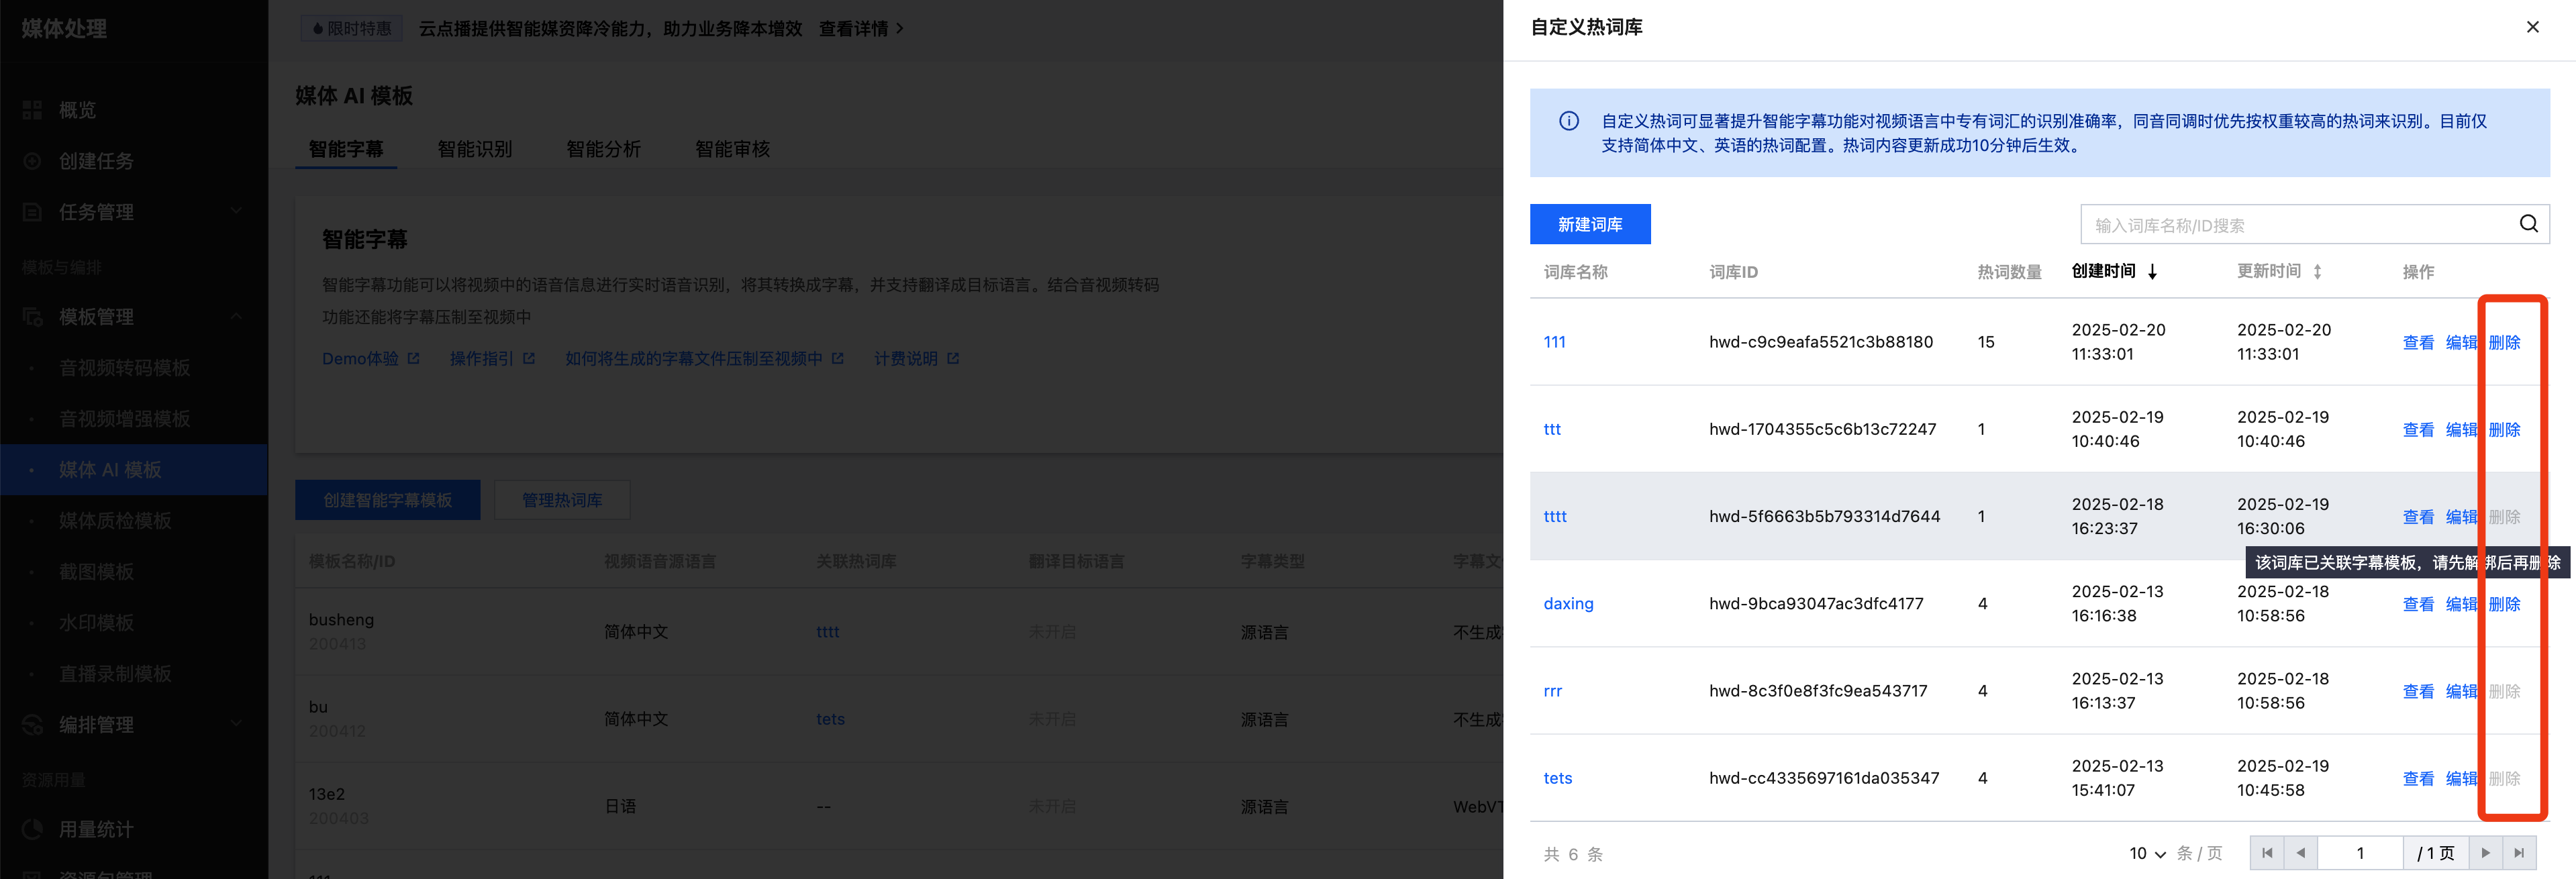Delete the daxing hotword library
Screen dimensions: 2576x879
coord(2504,604)
